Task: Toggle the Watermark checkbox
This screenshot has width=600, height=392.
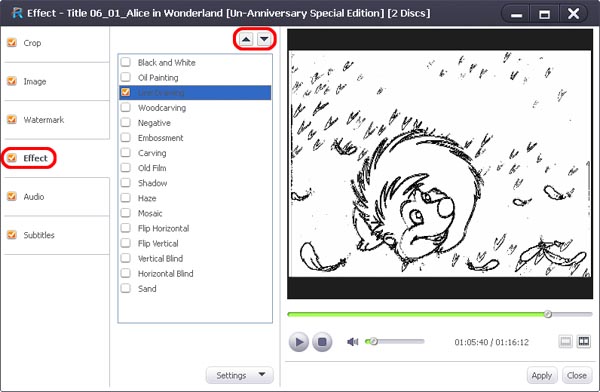Action: tap(12, 119)
